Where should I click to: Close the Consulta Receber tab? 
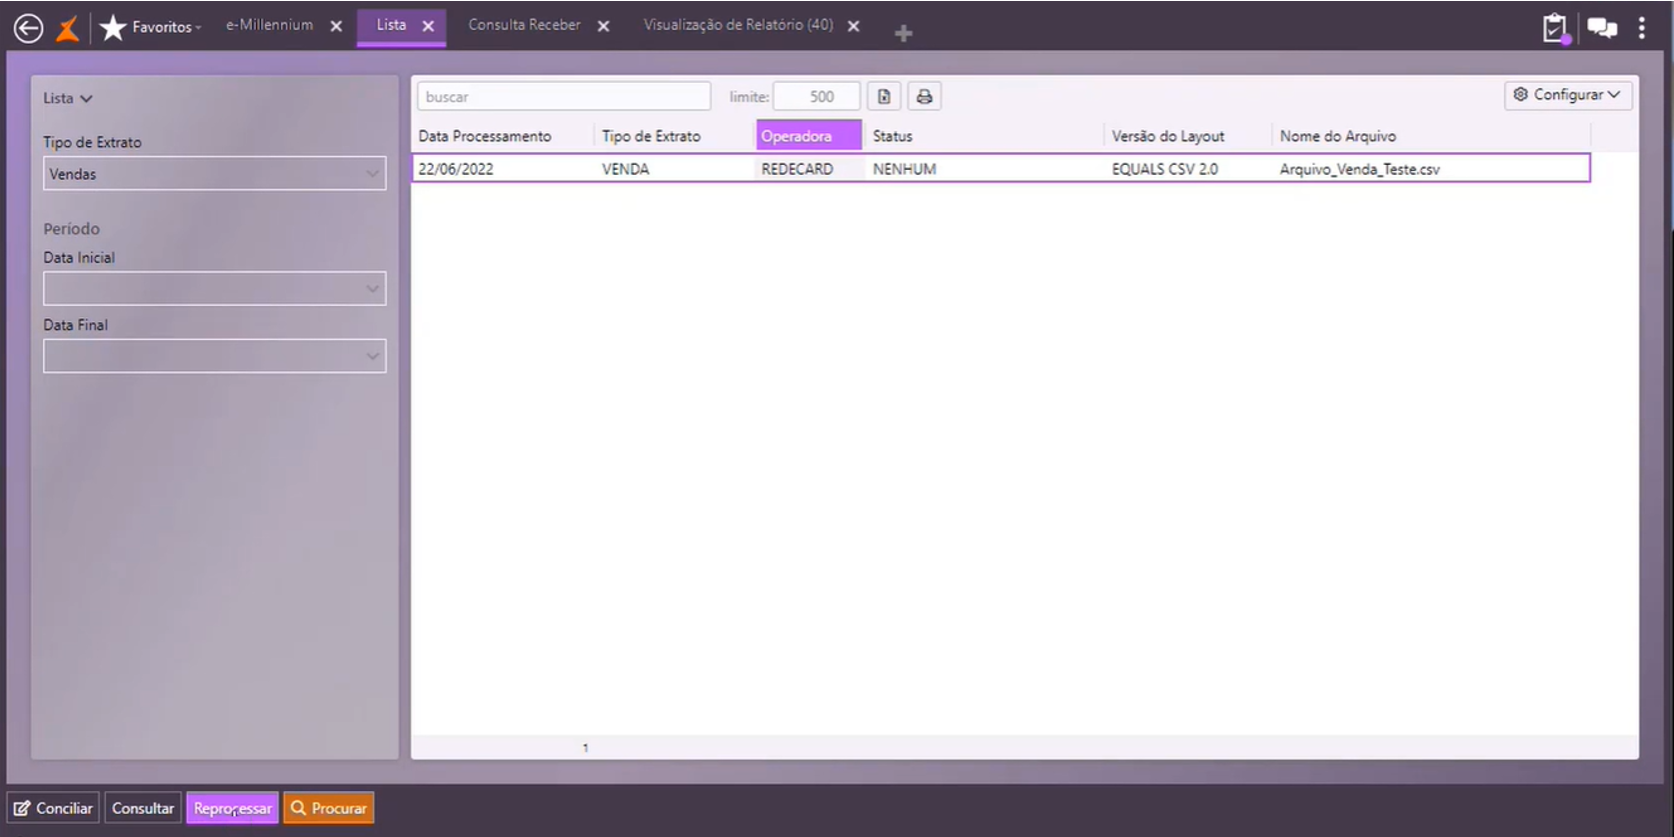coord(604,26)
